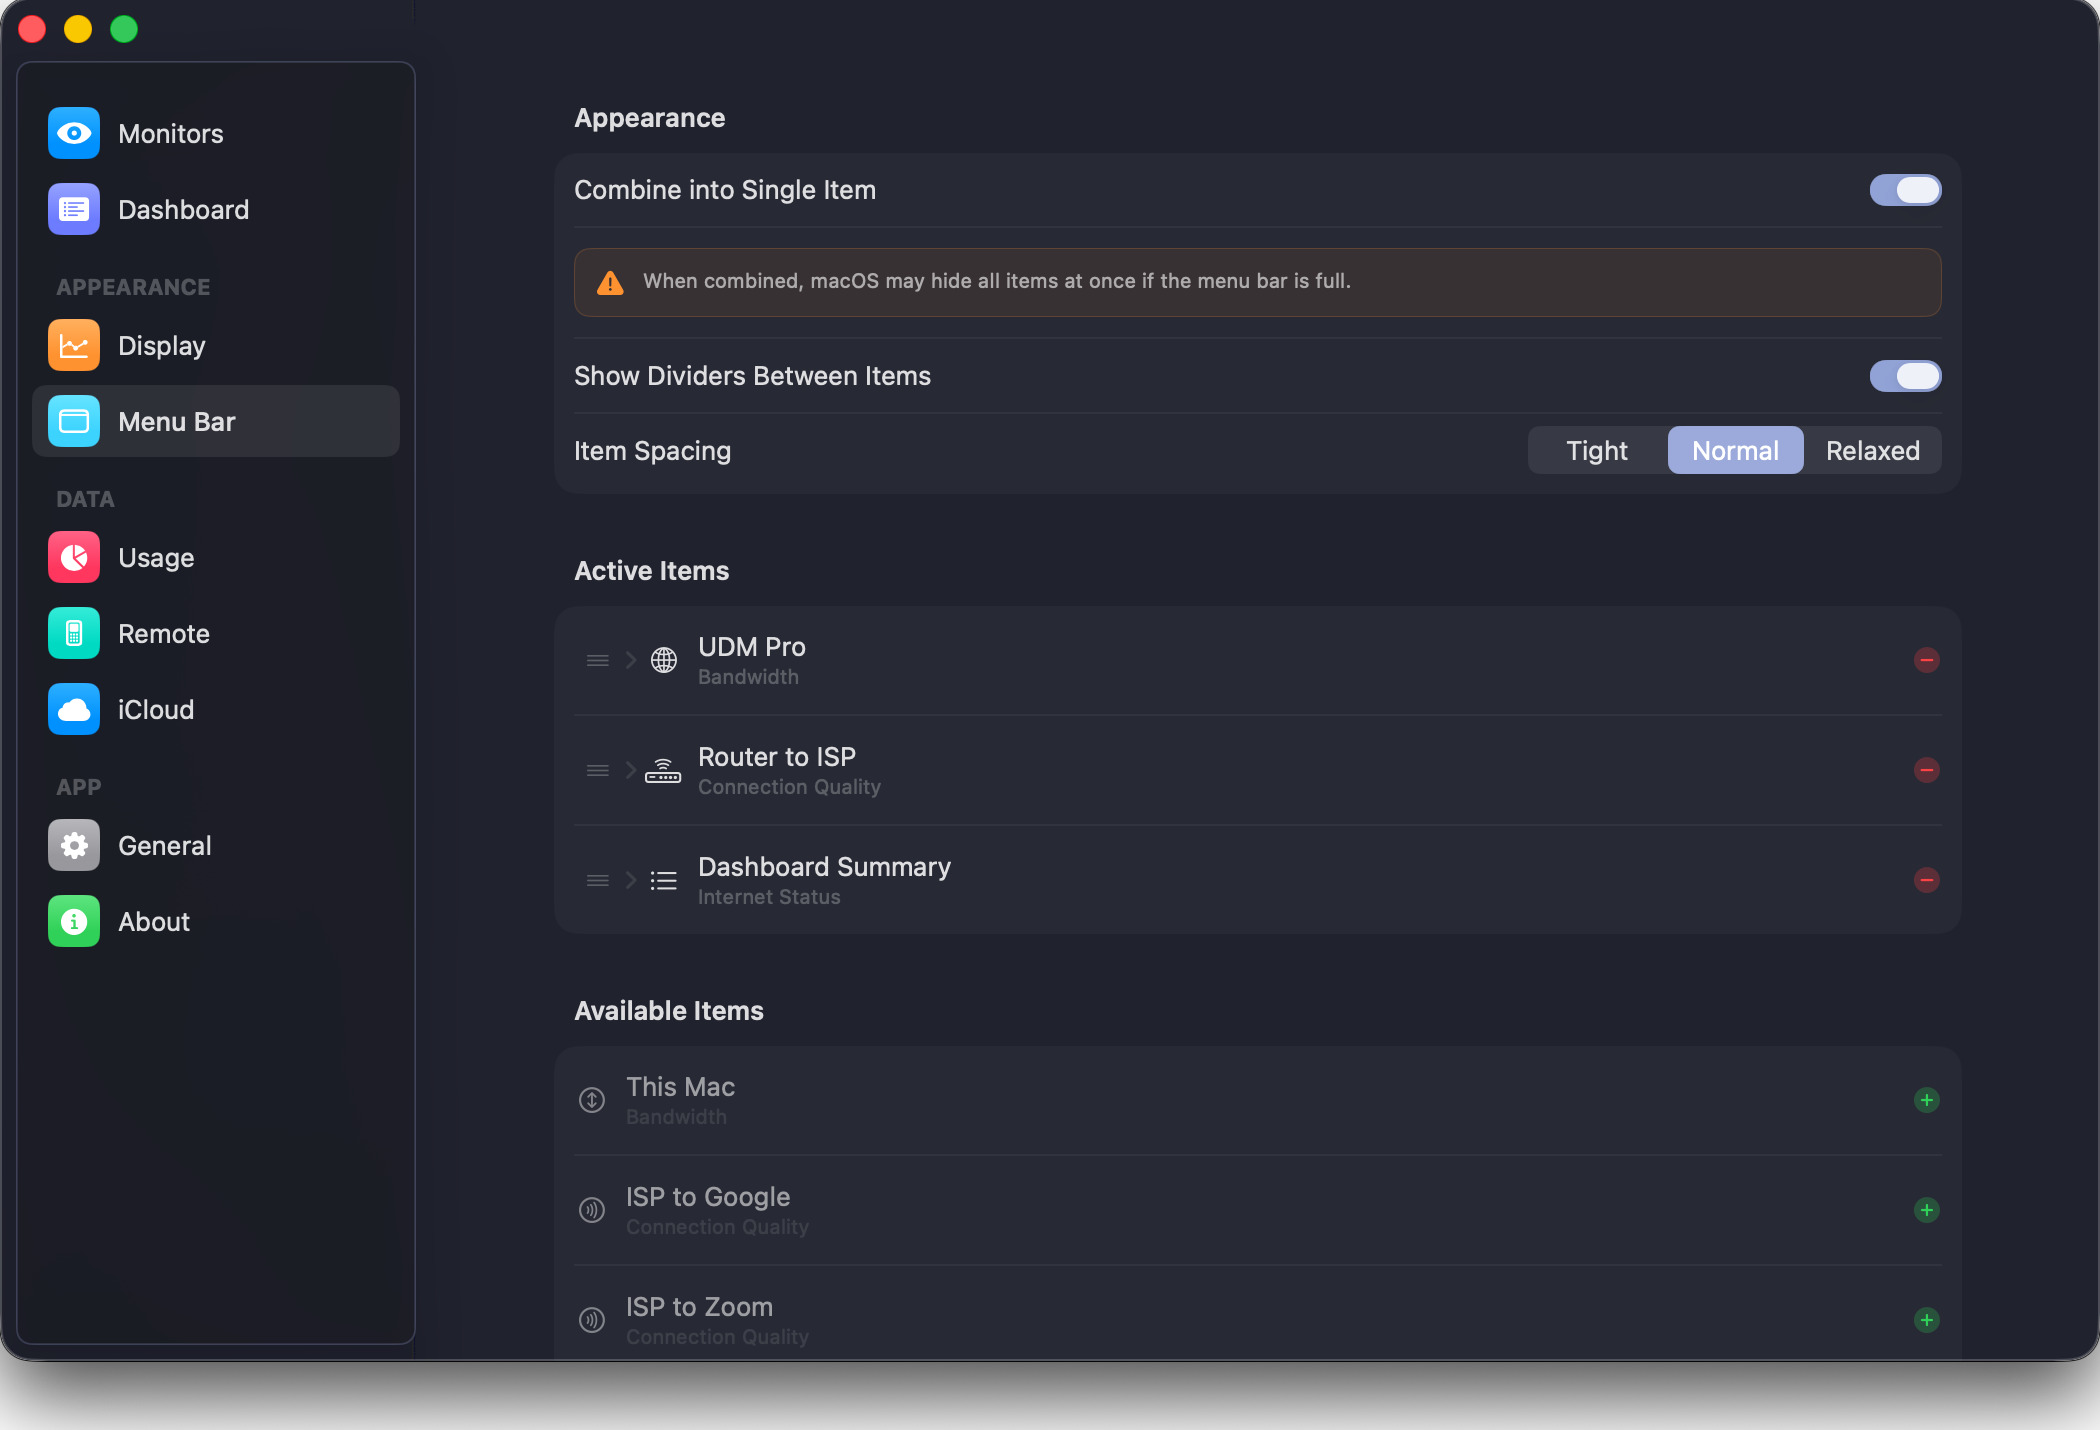Open the Remote section icon

74,633
